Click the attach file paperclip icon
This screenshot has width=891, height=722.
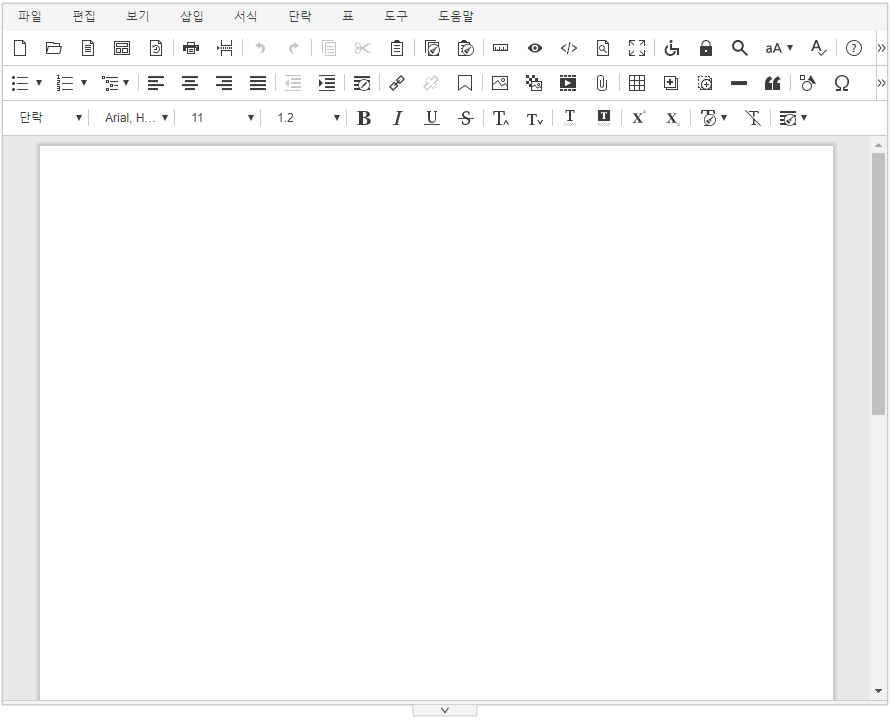point(602,83)
